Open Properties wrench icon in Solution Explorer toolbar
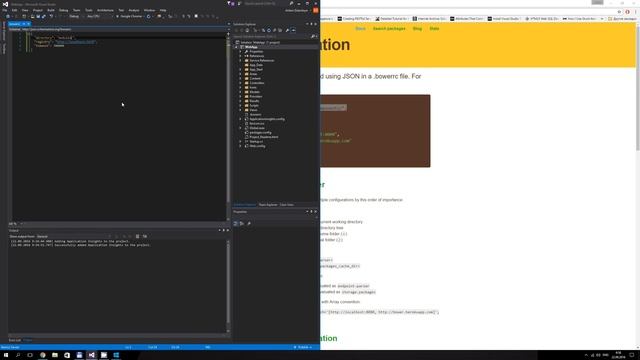This screenshot has height=360, width=640. (x=287, y=30)
